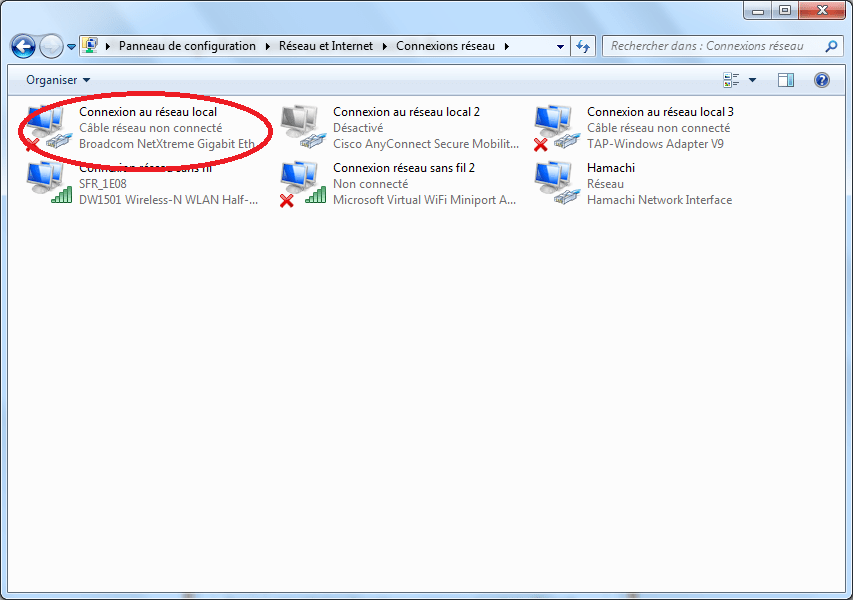Maximize the Connexions réseau window

pyautogui.click(x=784, y=10)
